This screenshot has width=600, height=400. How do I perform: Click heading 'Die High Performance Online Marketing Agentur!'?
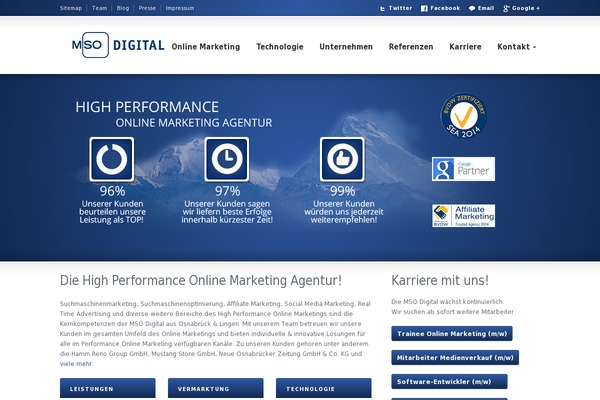click(201, 281)
